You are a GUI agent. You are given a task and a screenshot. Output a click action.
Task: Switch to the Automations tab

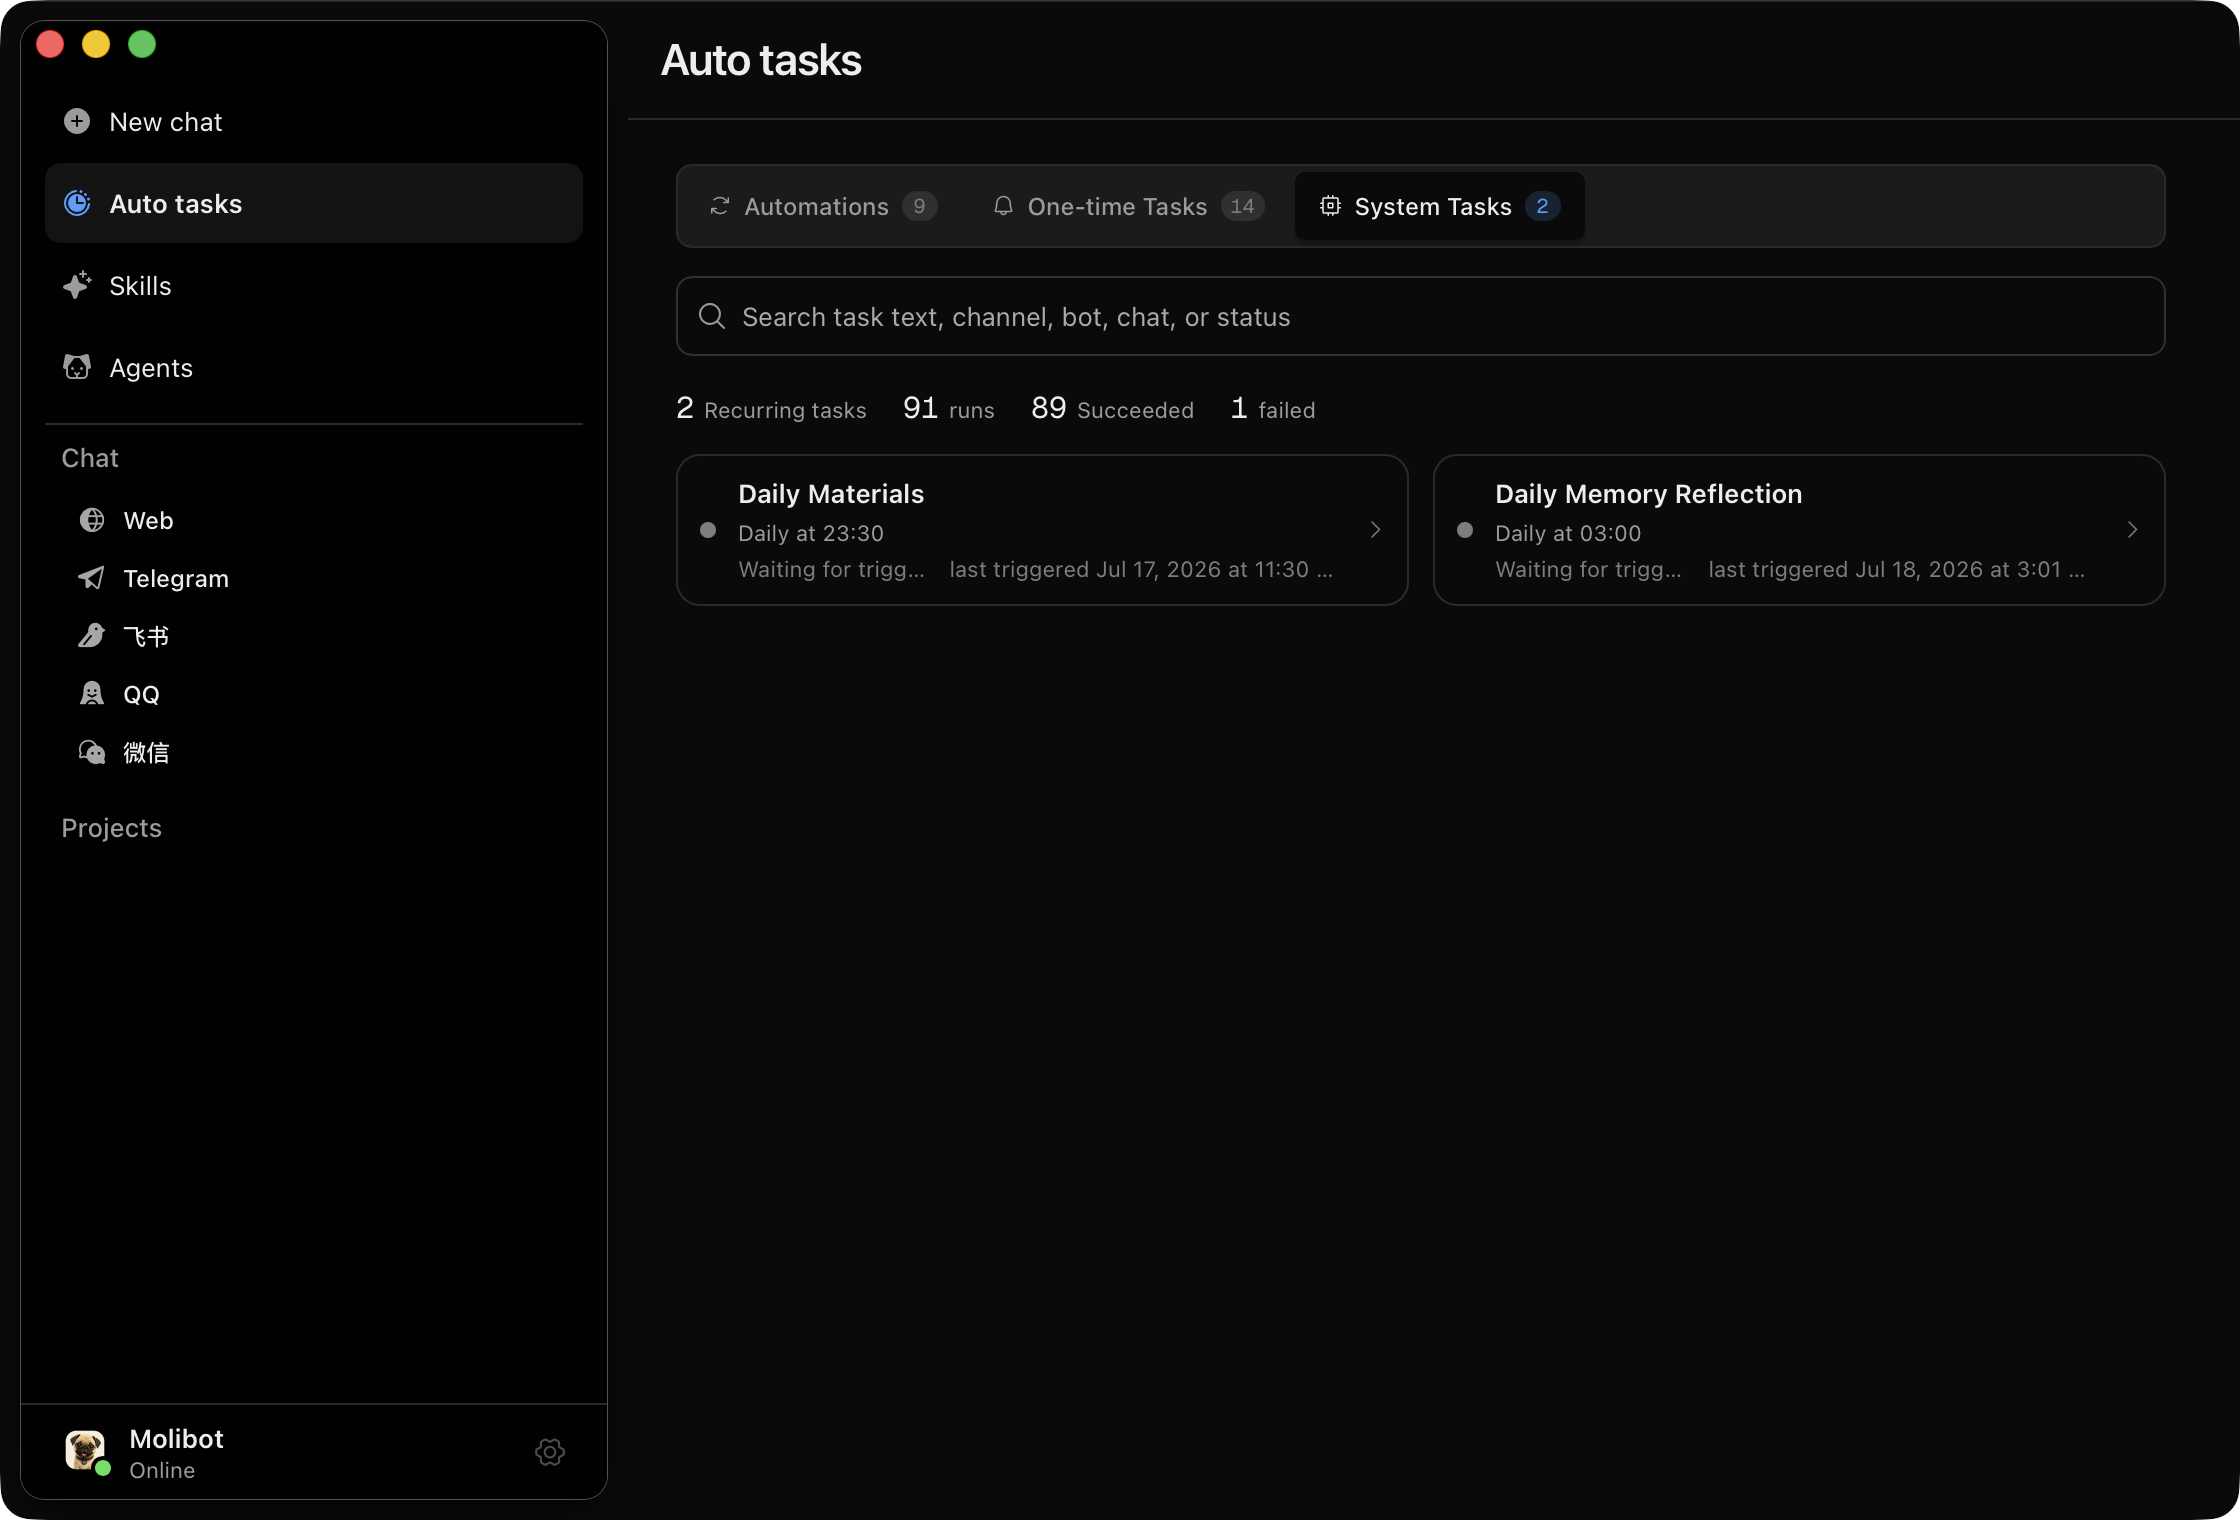(822, 206)
